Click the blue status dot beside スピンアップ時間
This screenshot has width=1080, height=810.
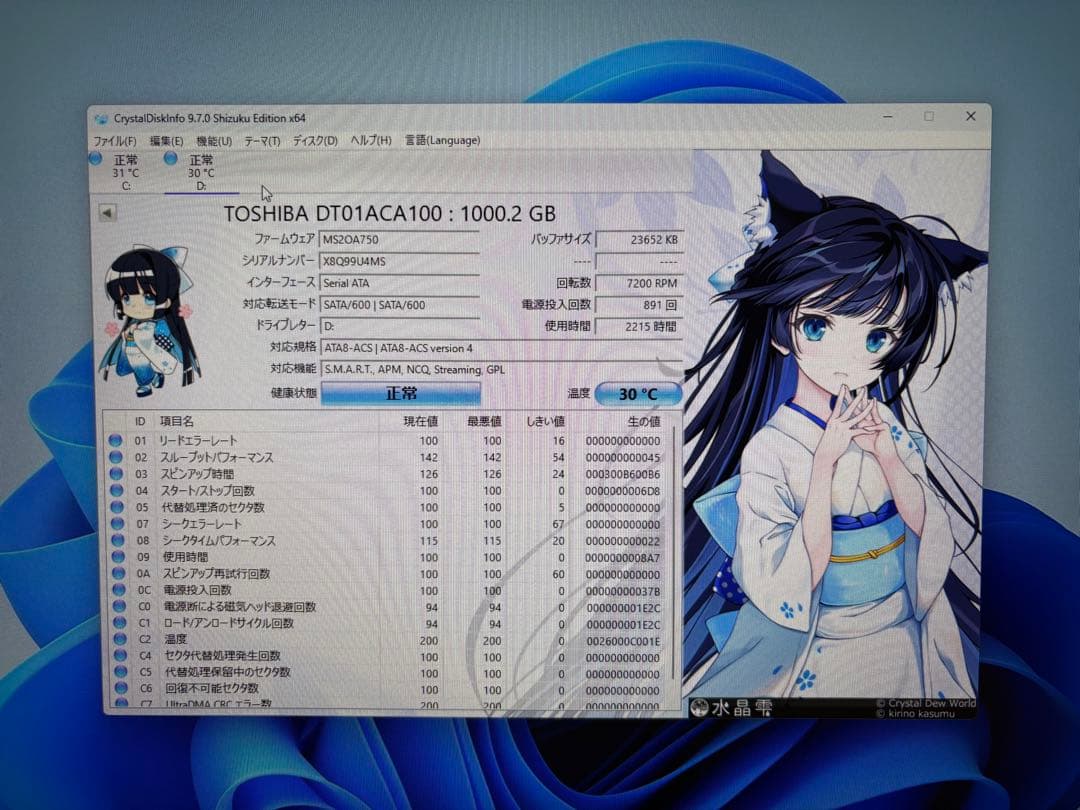click(115, 473)
